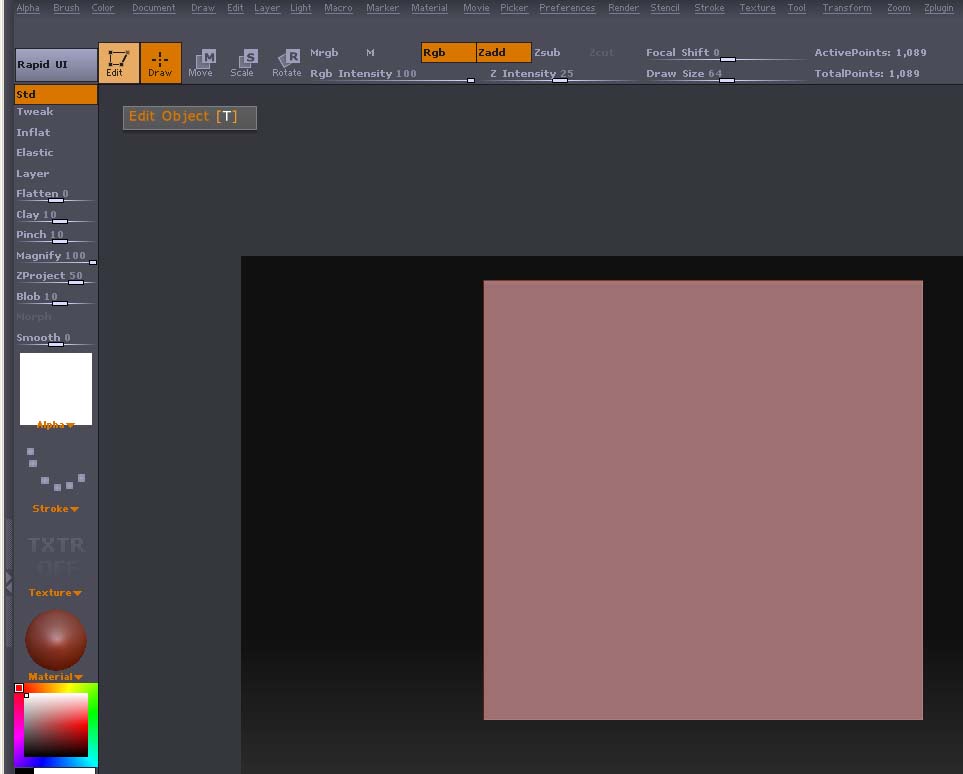Screen dimensions: 963x774
Task: Click the ZProject brush slider
Action: [x=55, y=277]
